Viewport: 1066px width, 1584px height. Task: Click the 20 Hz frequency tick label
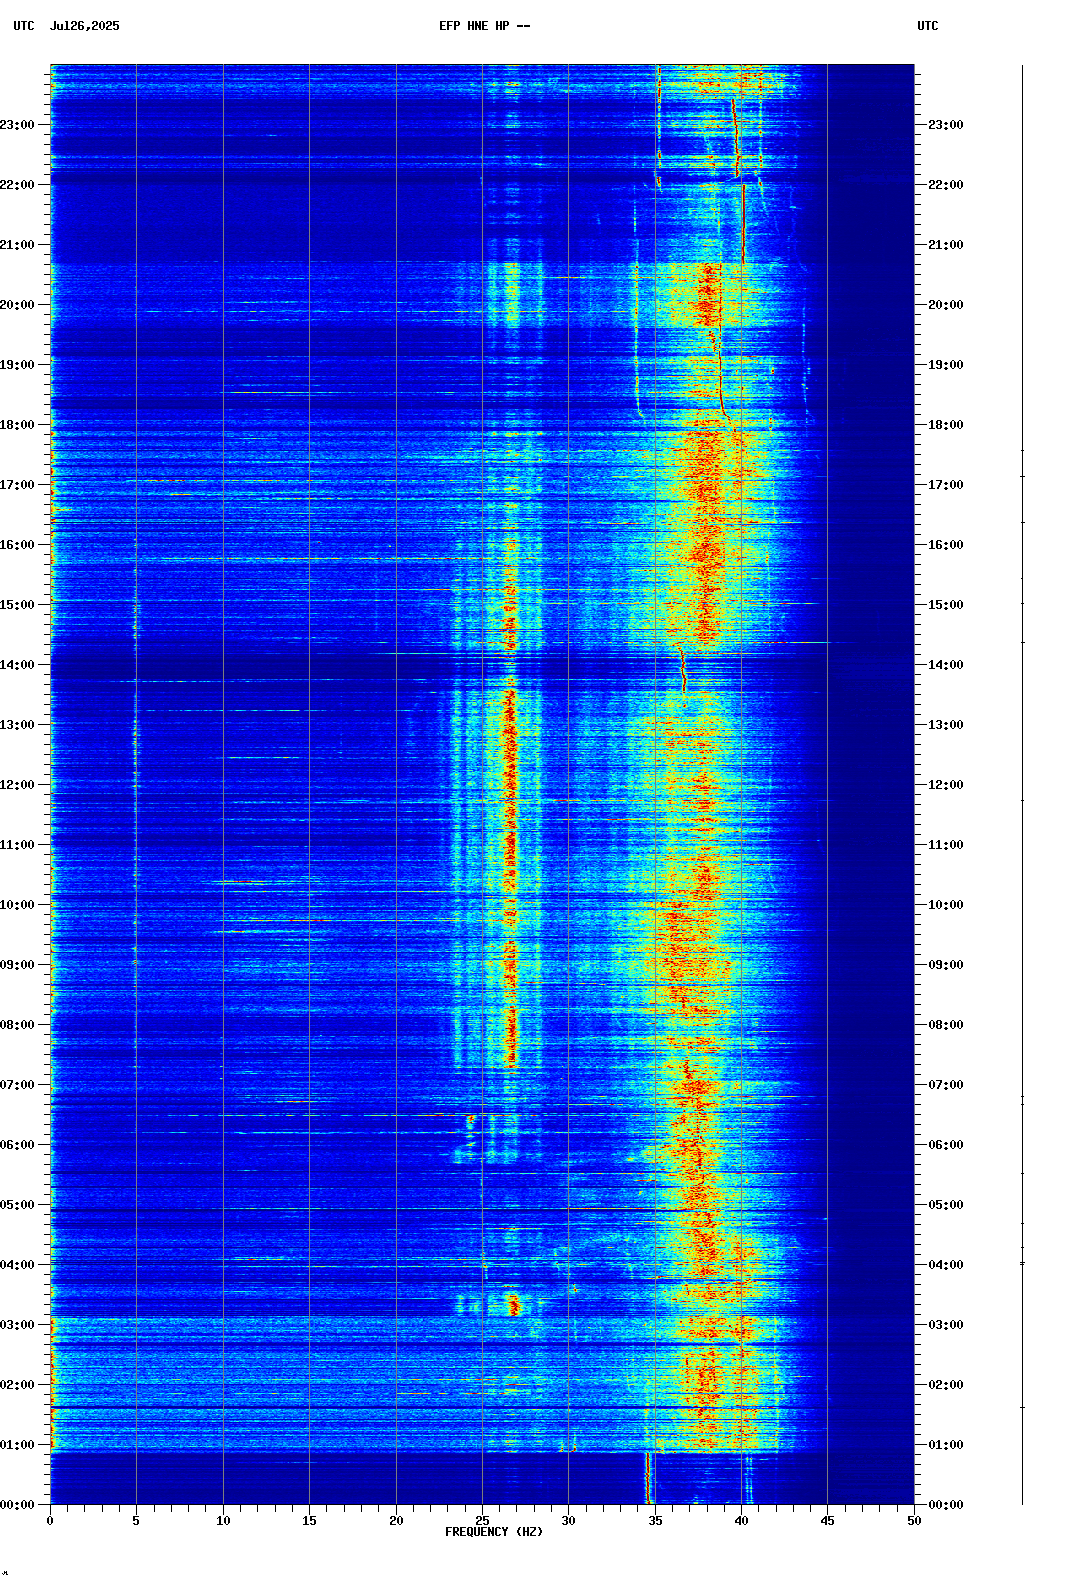[396, 1521]
